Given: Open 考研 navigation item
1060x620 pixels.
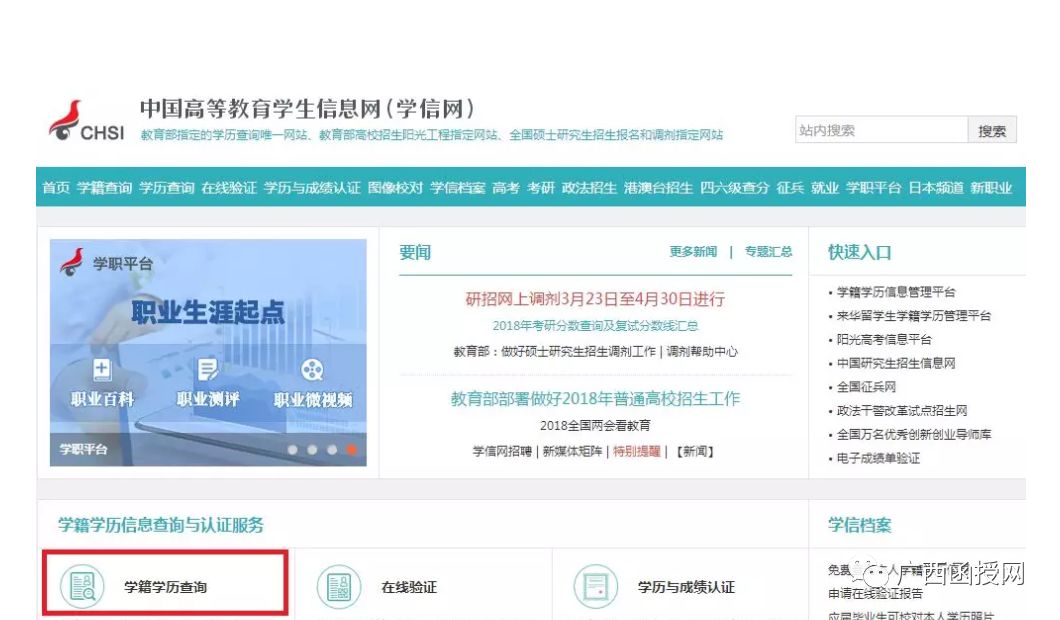Looking at the screenshot, I should click(x=541, y=187).
